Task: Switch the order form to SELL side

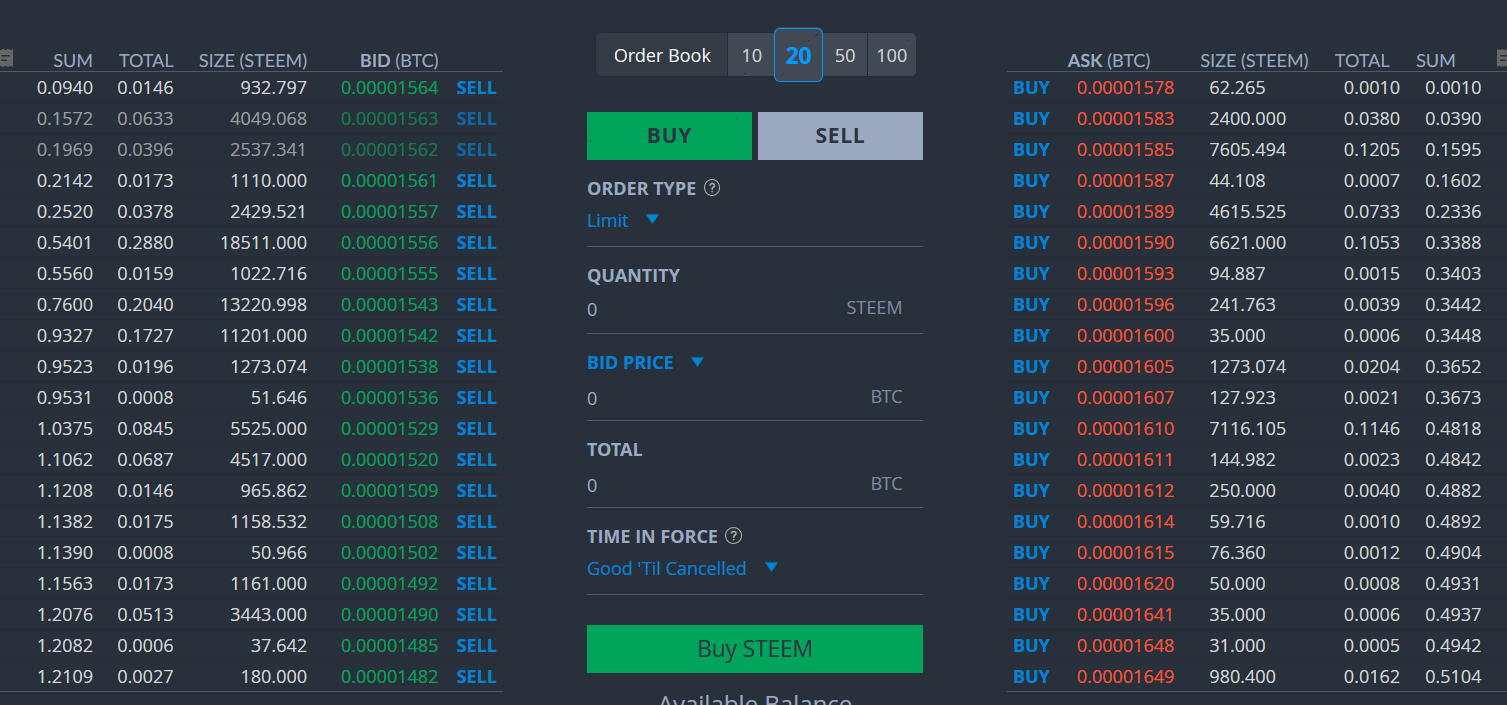Action: click(x=840, y=136)
